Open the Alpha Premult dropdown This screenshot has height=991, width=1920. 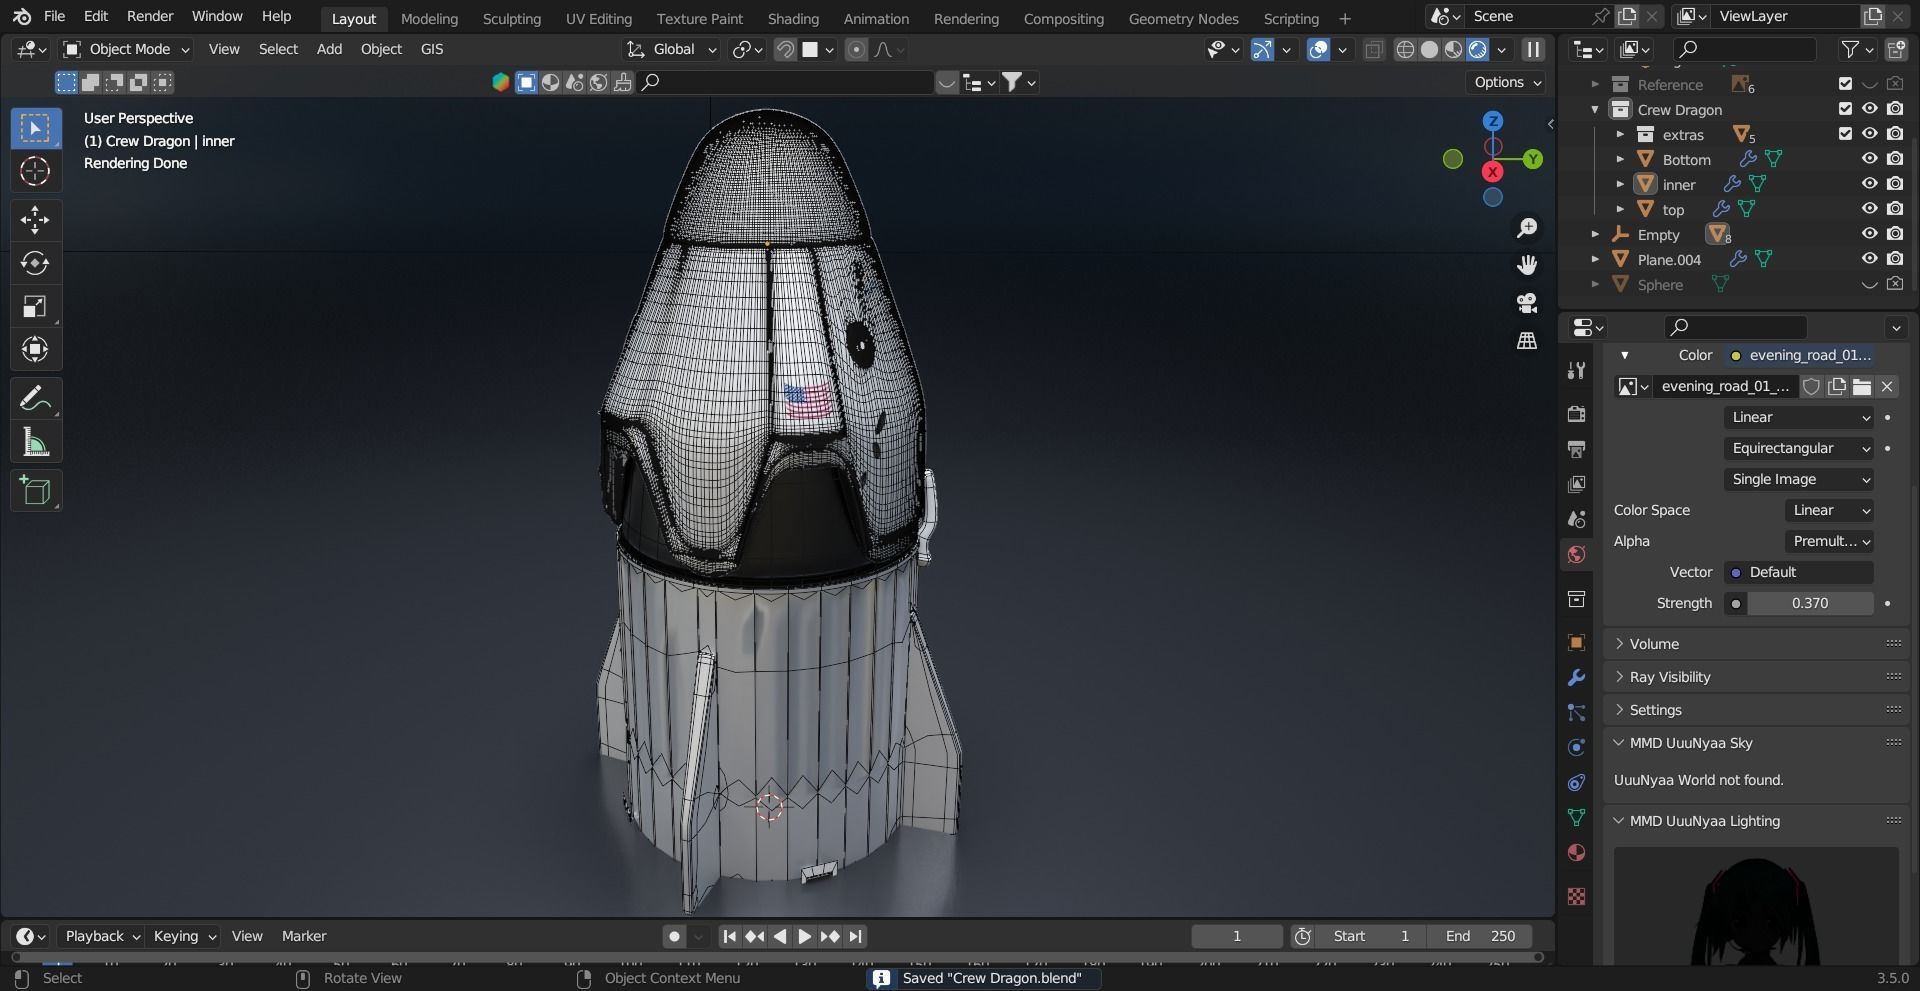[x=1829, y=541]
